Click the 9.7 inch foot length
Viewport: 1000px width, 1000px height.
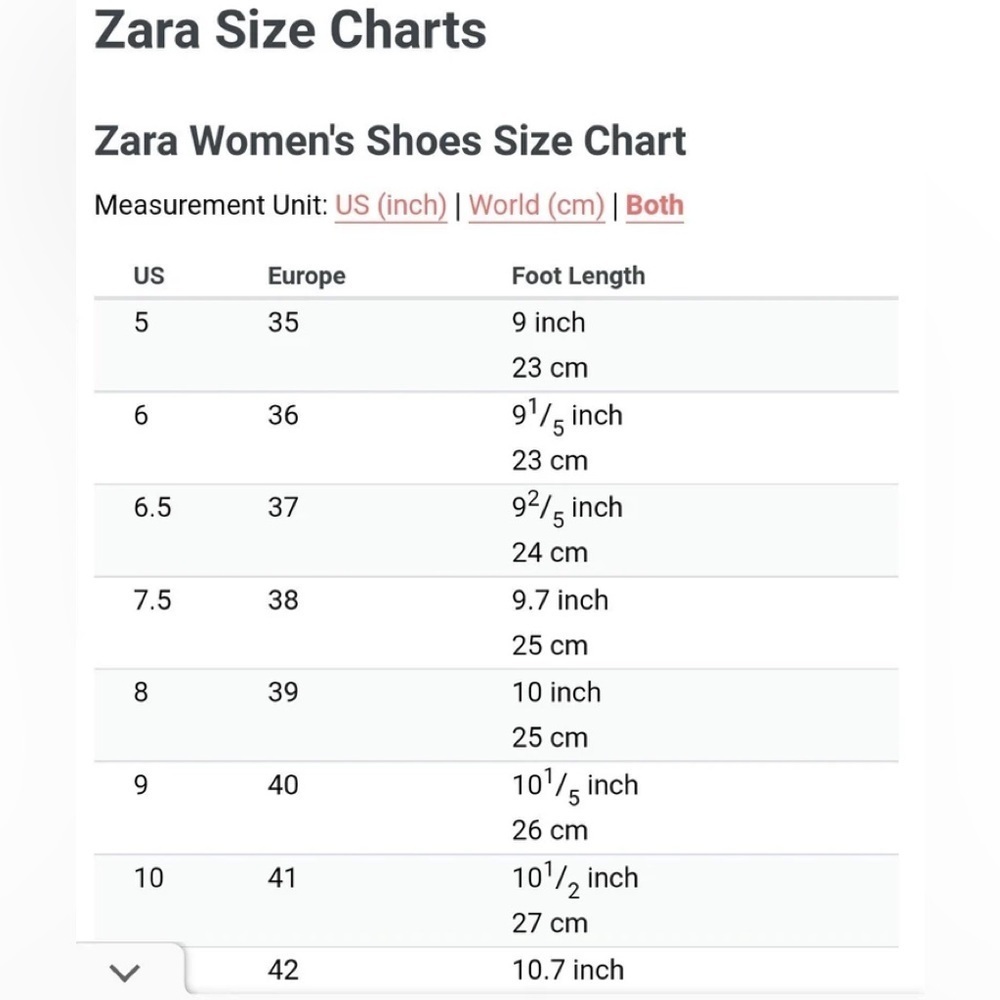point(560,600)
